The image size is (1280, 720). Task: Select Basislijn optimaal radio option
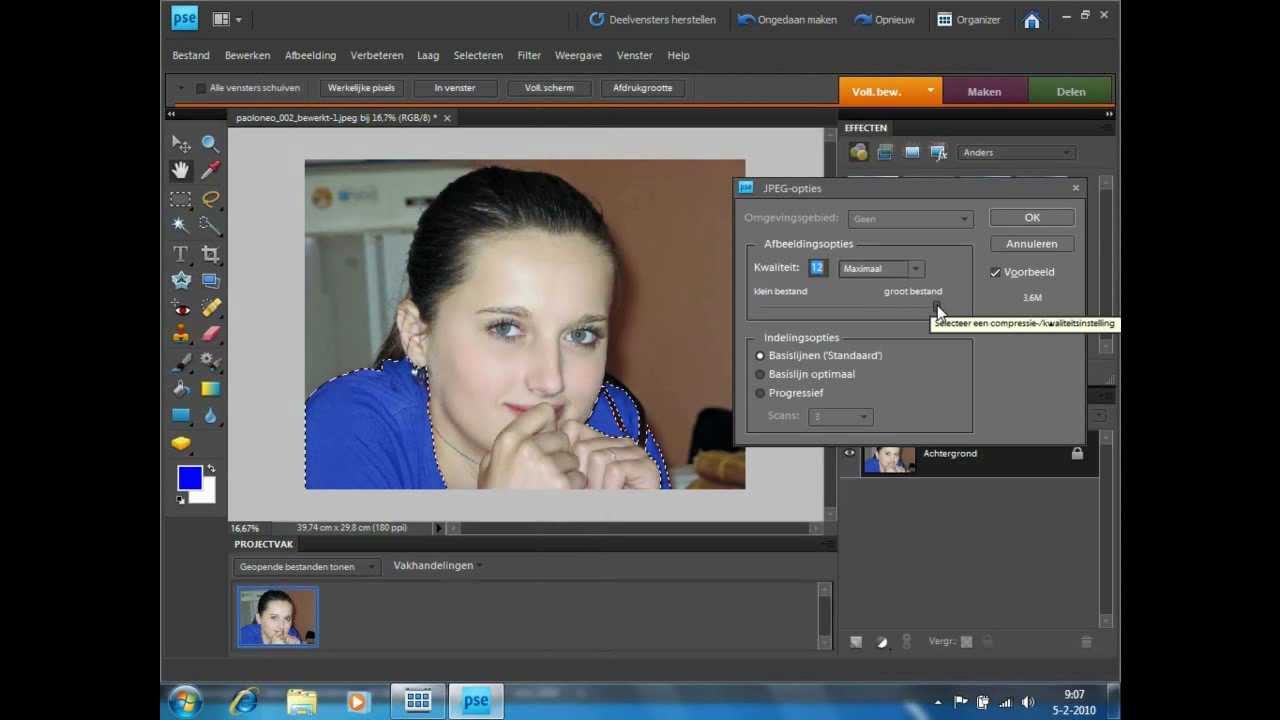tap(760, 374)
